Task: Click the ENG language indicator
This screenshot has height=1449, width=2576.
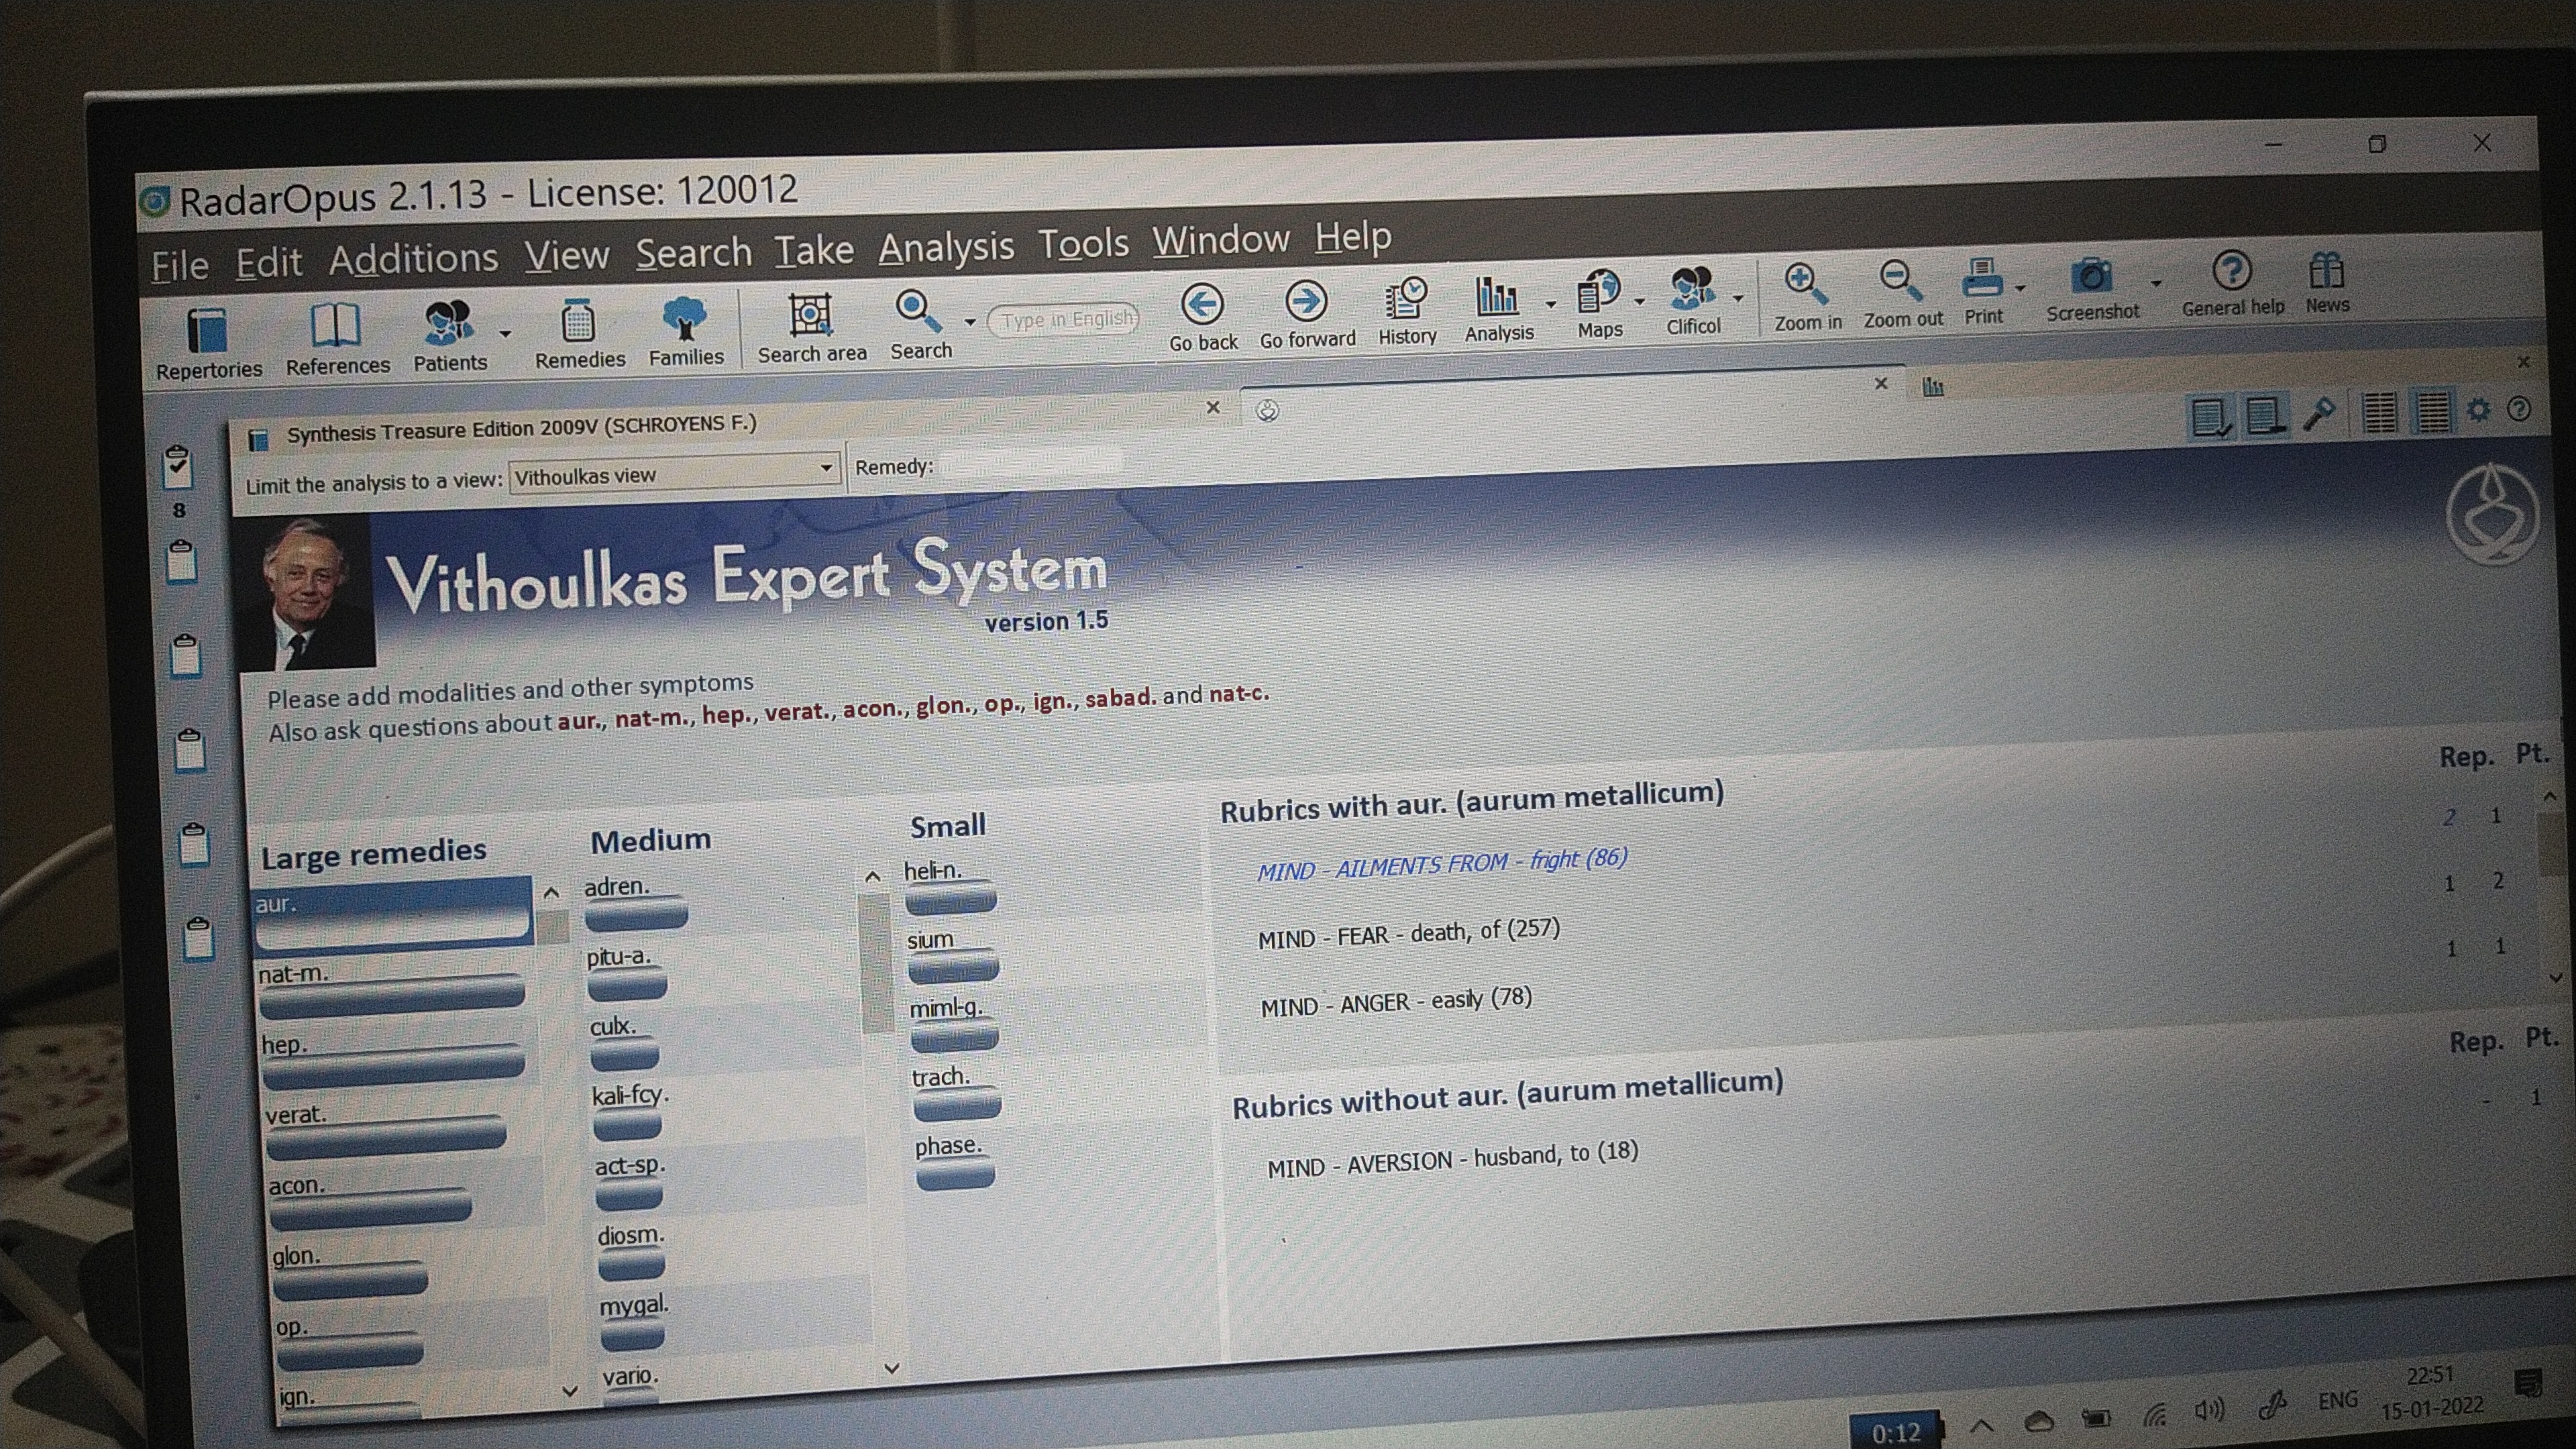Action: (2337, 1400)
